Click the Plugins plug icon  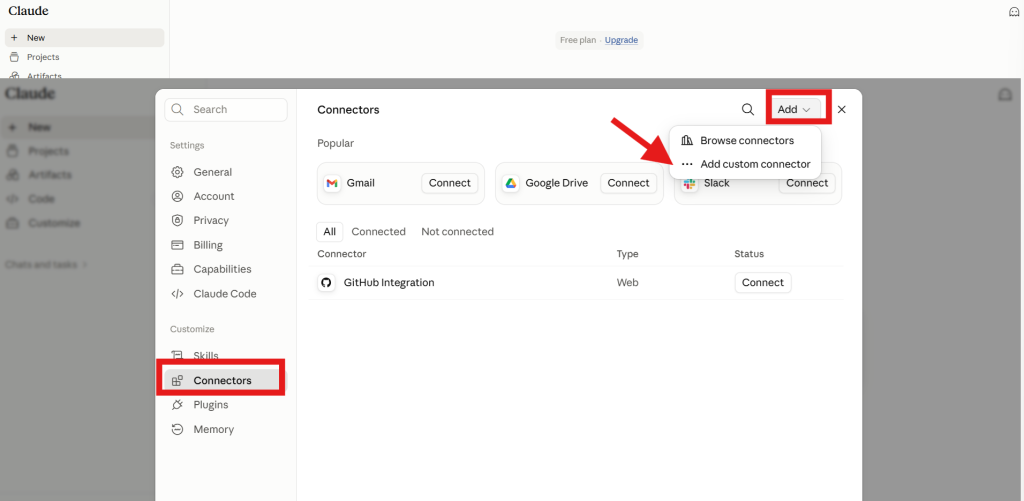(177, 404)
